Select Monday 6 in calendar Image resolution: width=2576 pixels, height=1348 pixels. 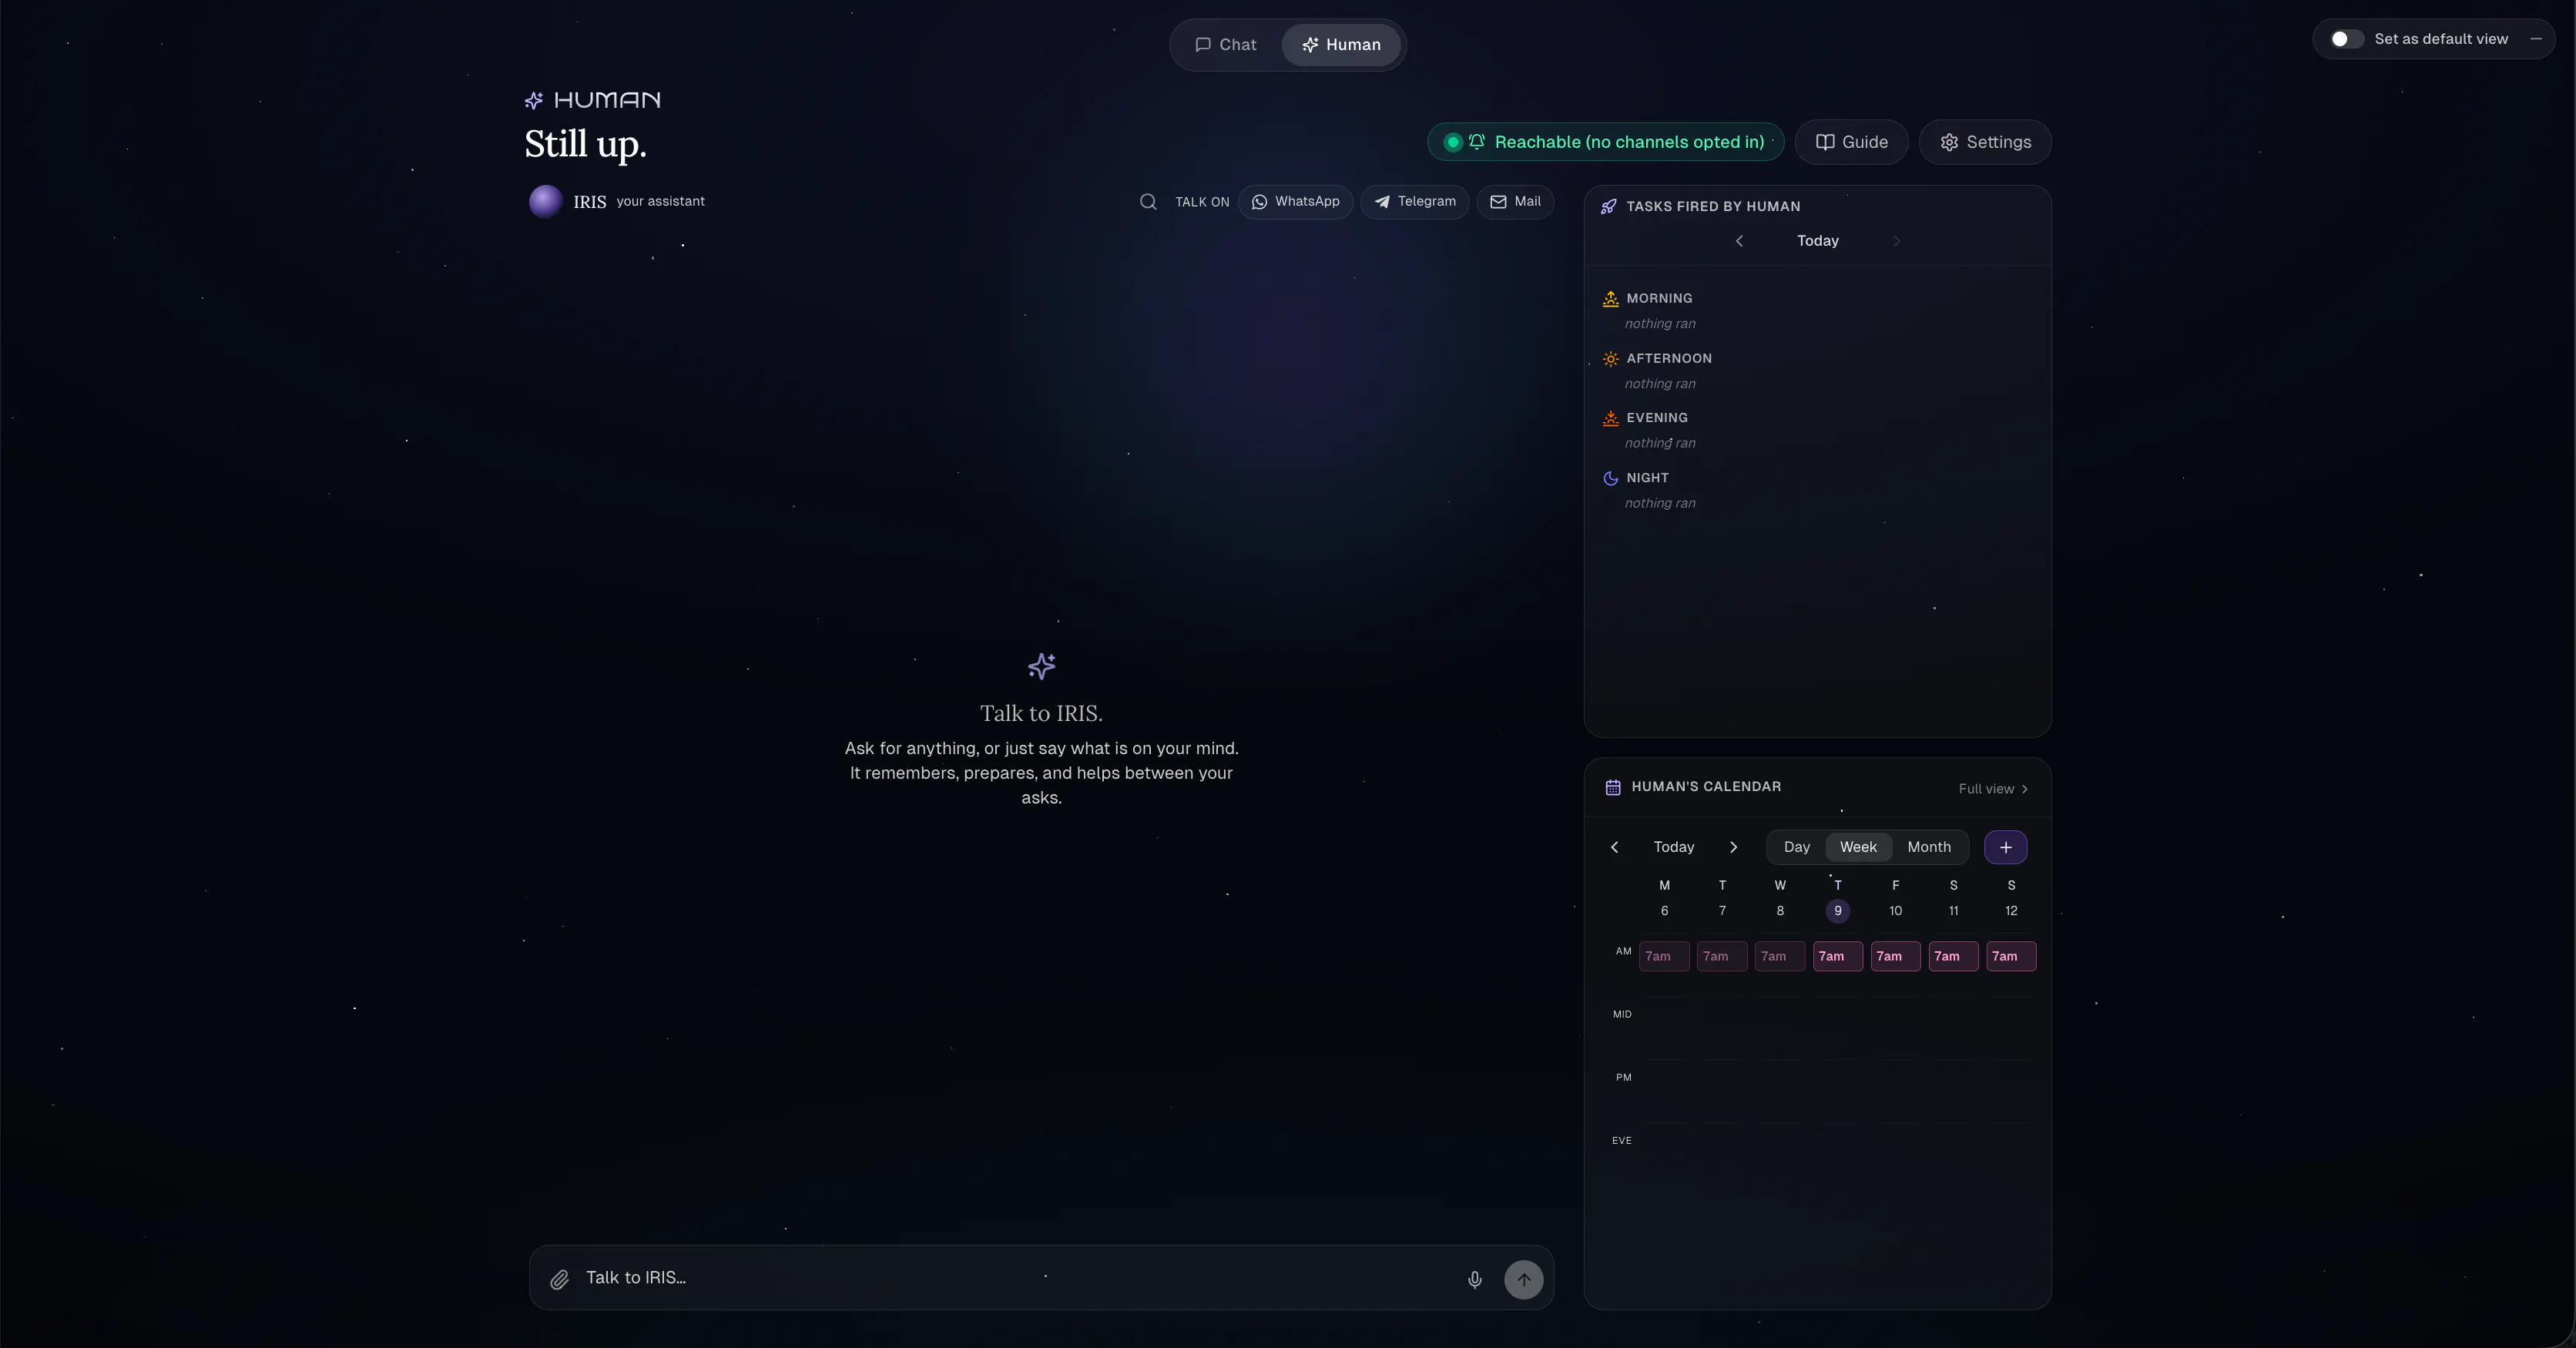(x=1664, y=911)
